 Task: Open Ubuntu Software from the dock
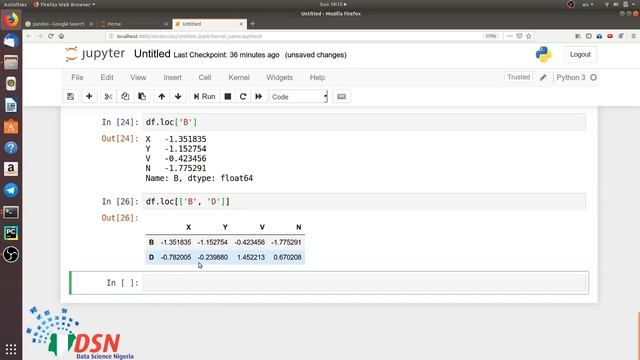[x=11, y=127]
